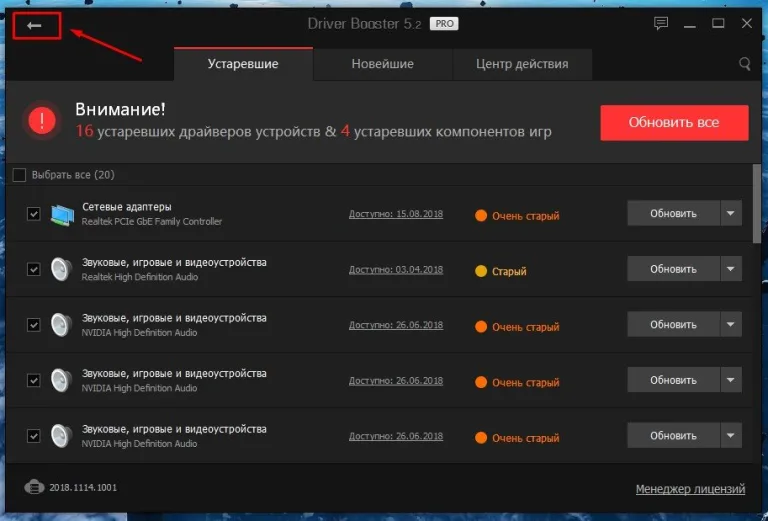This screenshot has height=521, width=768.
Task: Click the network adapter monitor icon
Action: (x=62, y=214)
